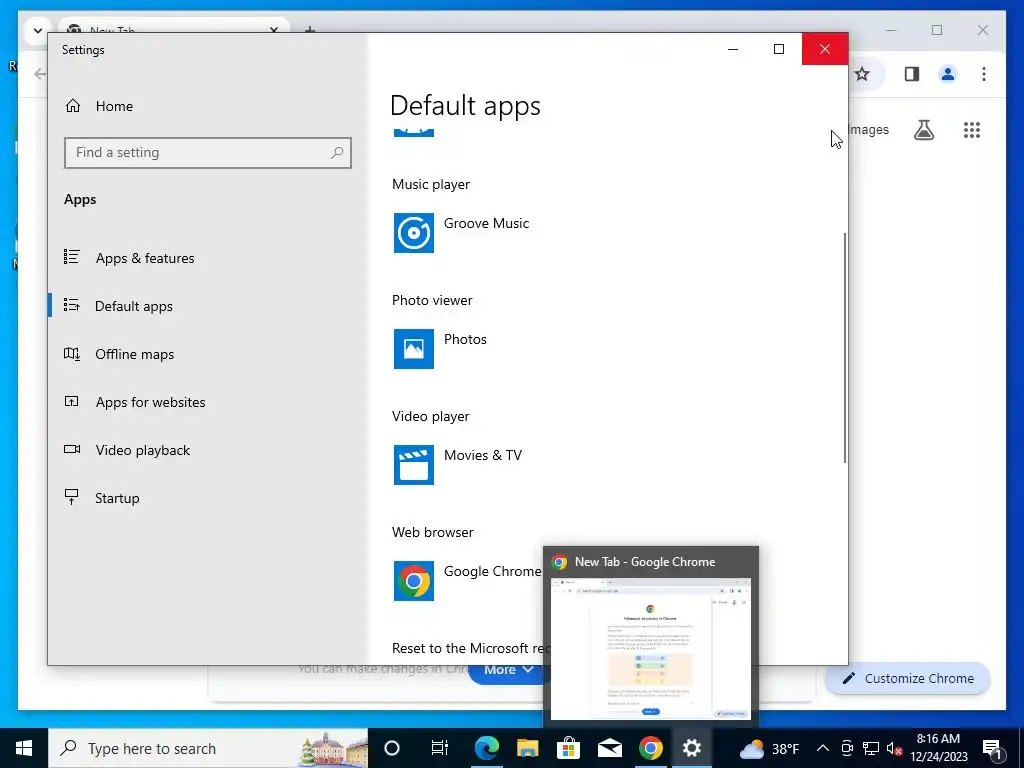Viewport: 1024px width, 768px height.
Task: Click the Home icon in Settings sidebar
Action: click(72, 105)
